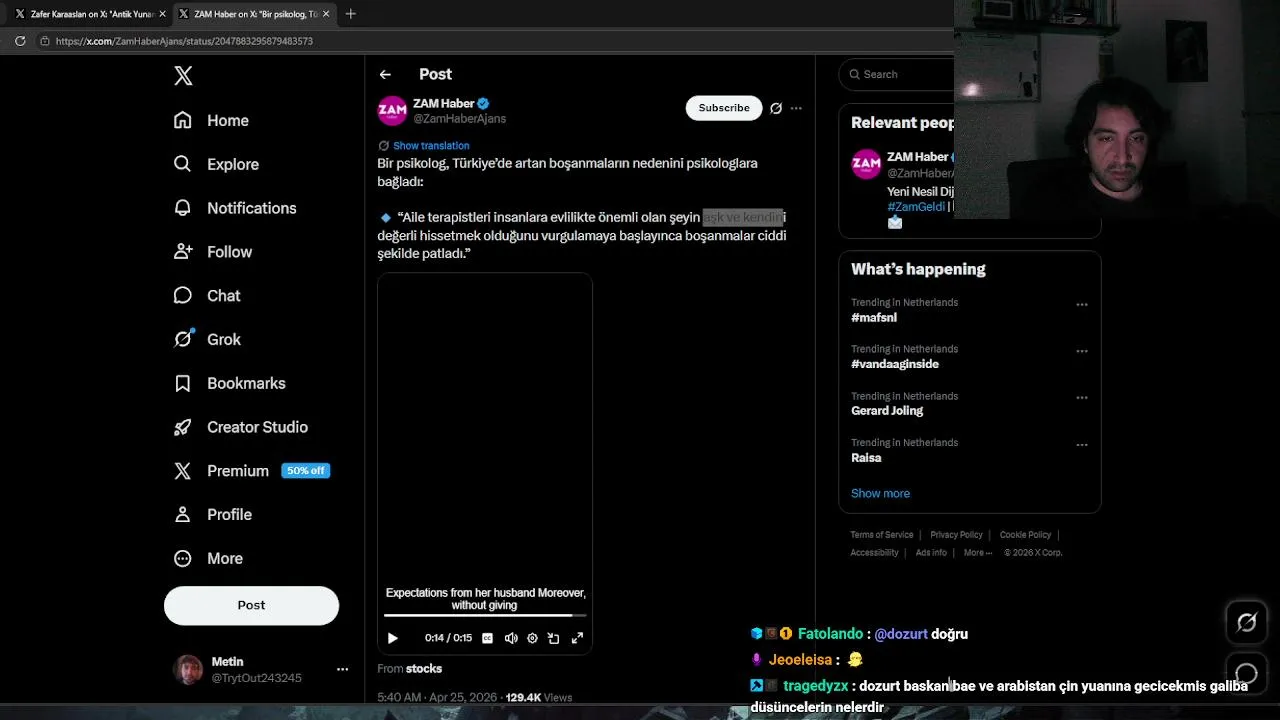Expand the footer More menu
The image size is (1280, 720).
pos(978,553)
